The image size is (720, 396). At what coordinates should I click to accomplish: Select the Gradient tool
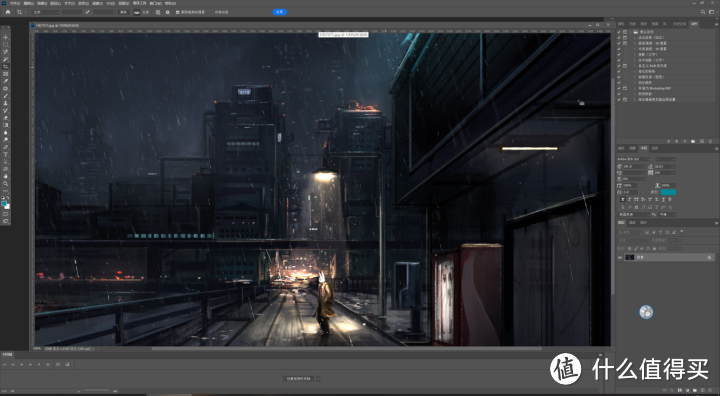[x=6, y=125]
